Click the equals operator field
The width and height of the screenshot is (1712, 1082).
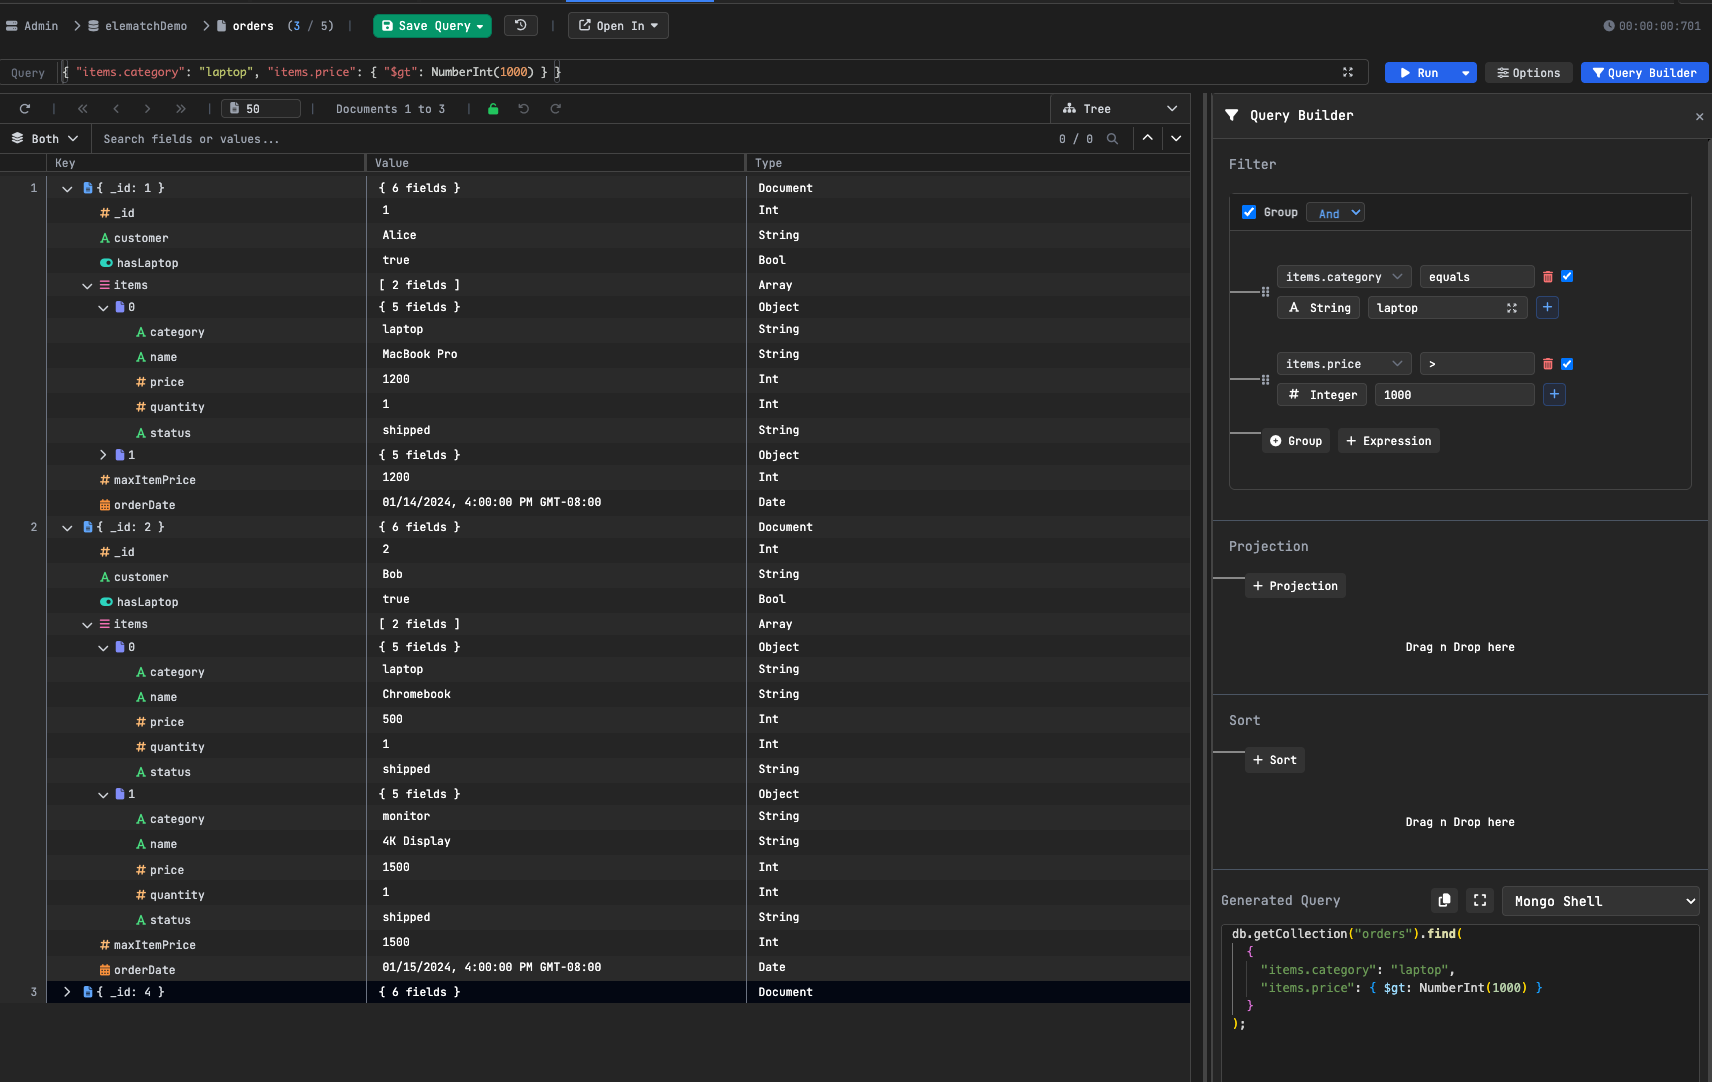pos(1477,277)
